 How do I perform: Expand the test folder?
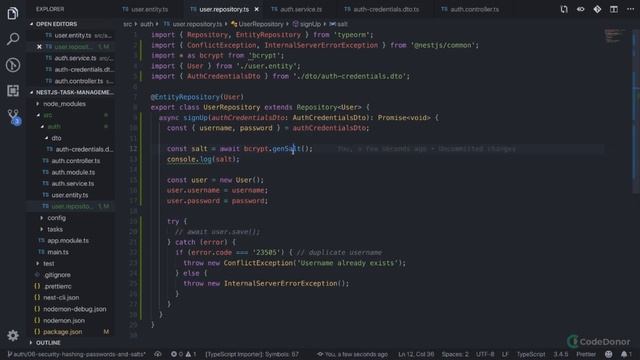(49, 264)
